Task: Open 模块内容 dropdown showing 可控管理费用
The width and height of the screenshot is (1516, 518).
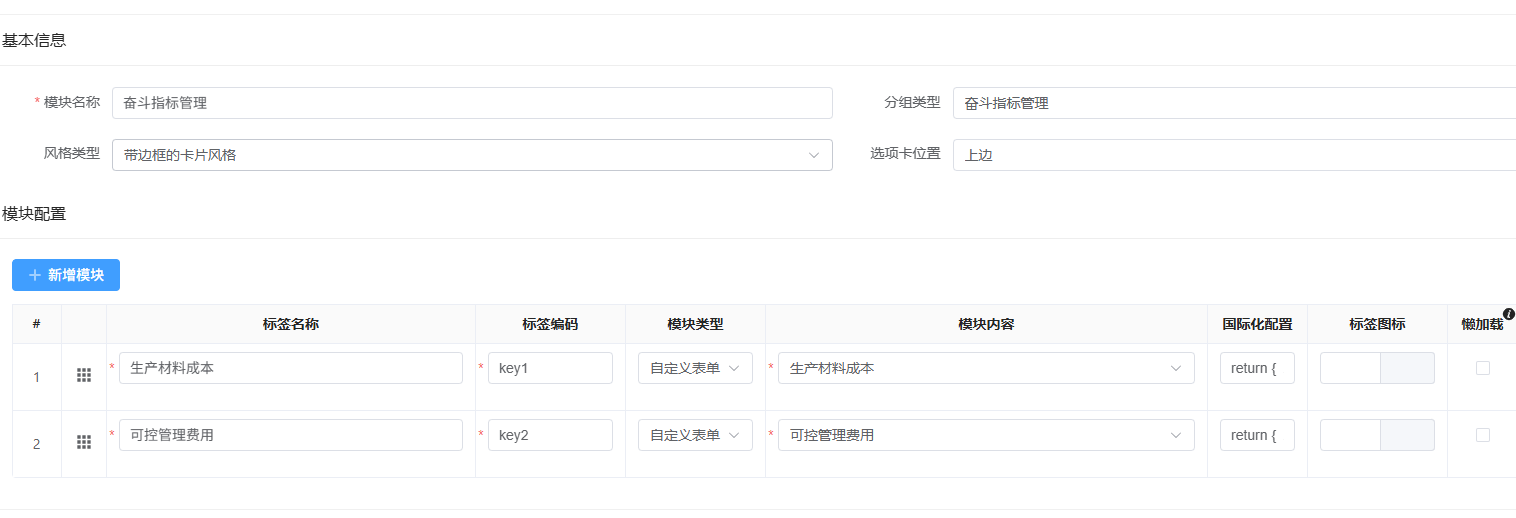Action: tap(985, 435)
